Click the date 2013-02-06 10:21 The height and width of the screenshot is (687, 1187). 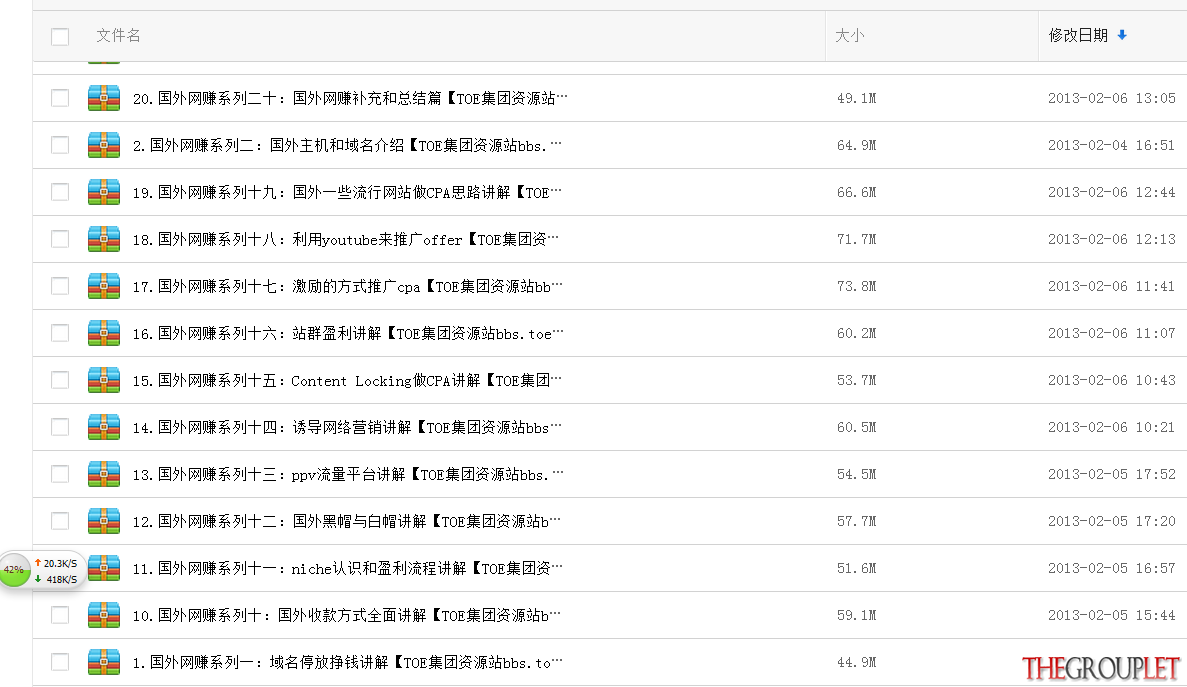point(1111,427)
